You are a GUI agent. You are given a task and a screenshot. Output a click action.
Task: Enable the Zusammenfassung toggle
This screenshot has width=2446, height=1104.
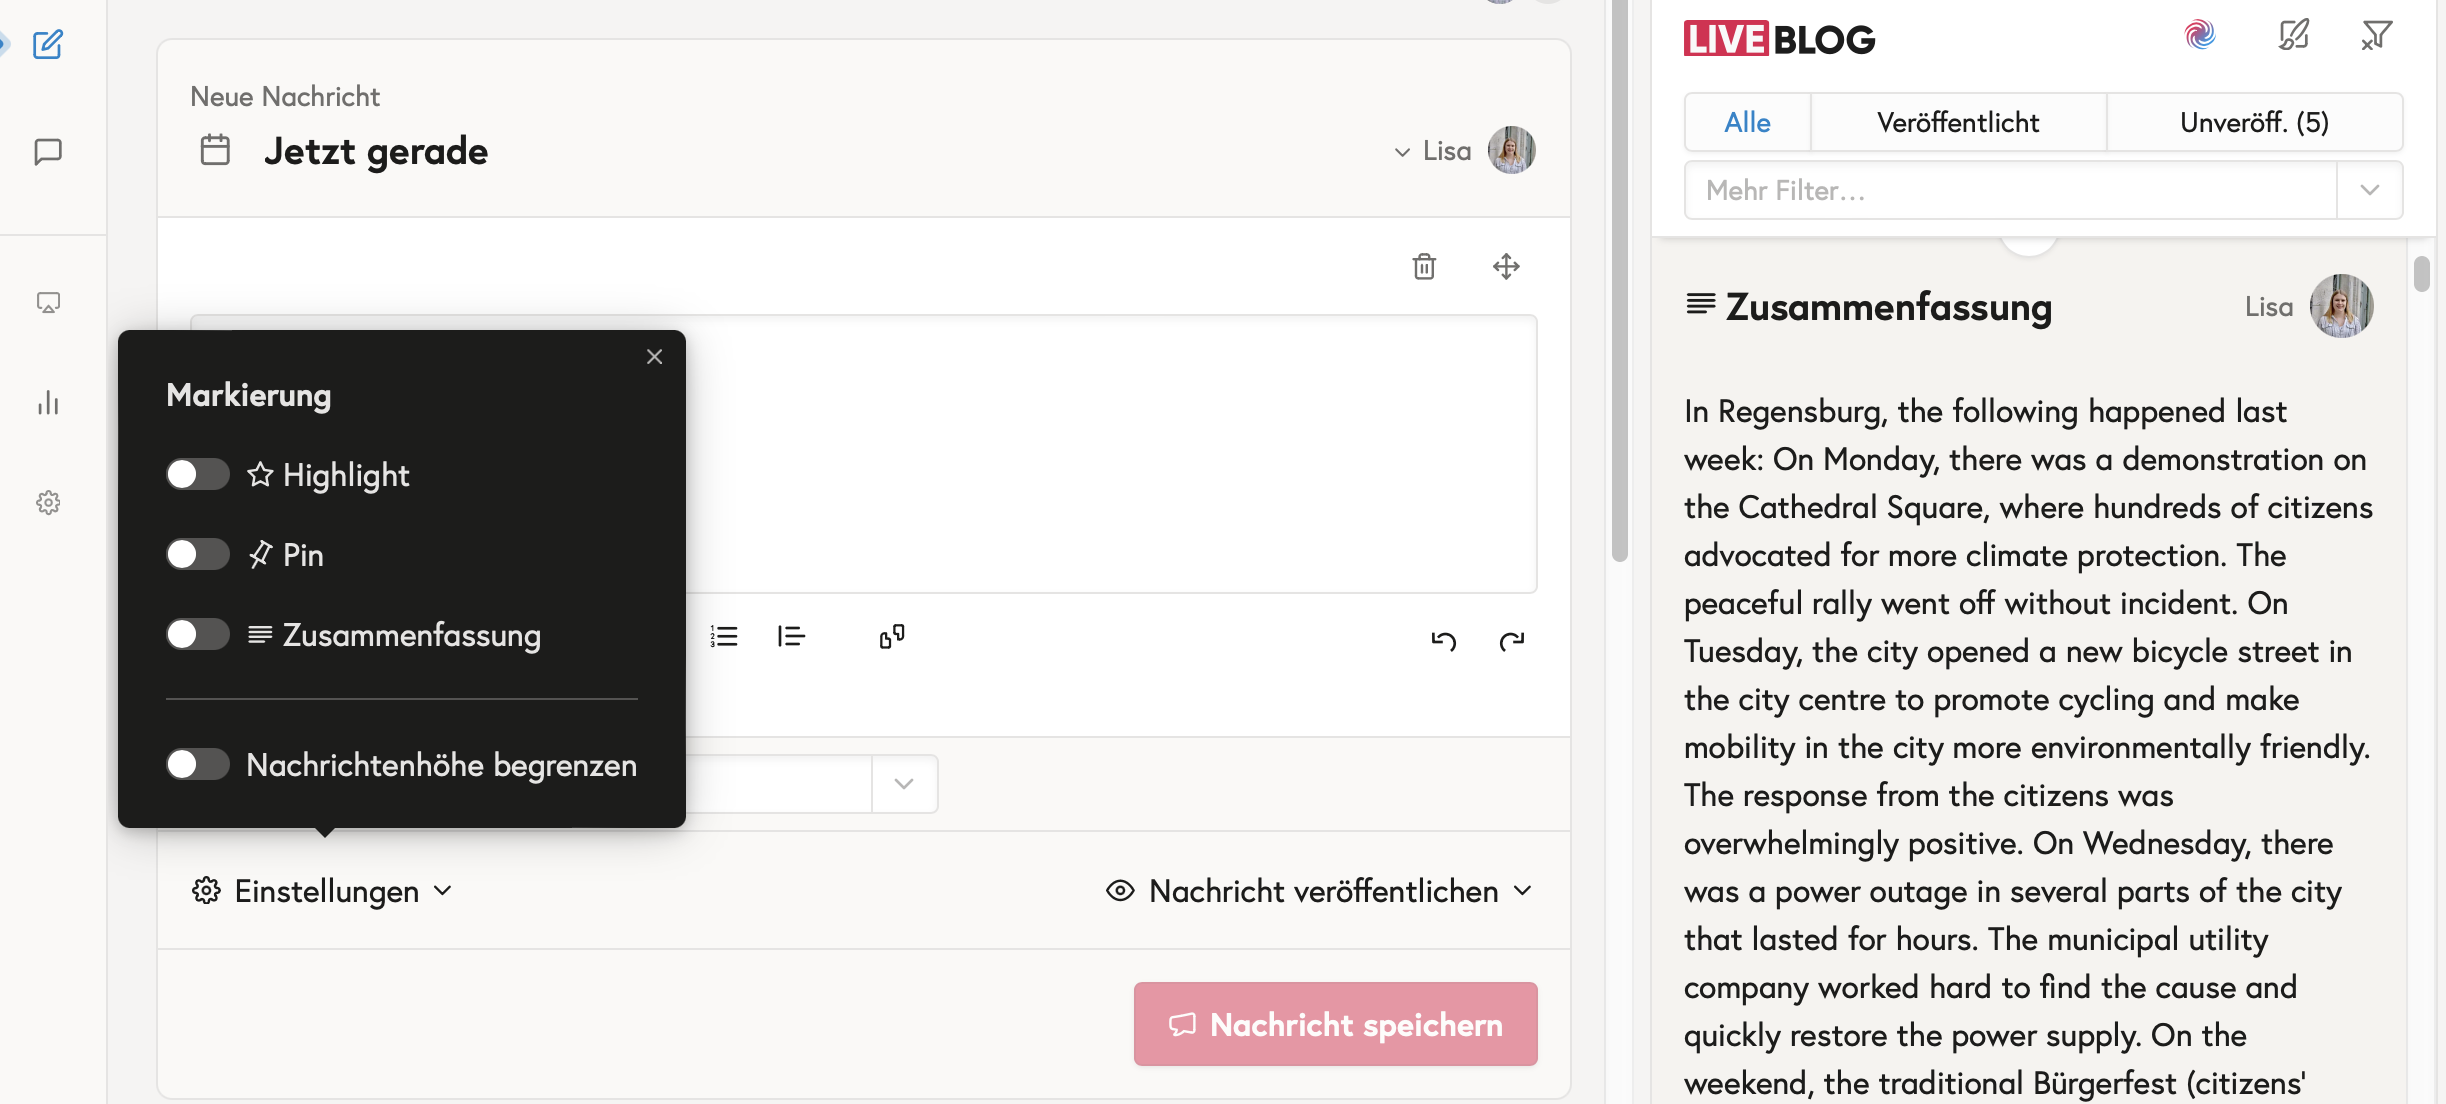click(x=198, y=634)
